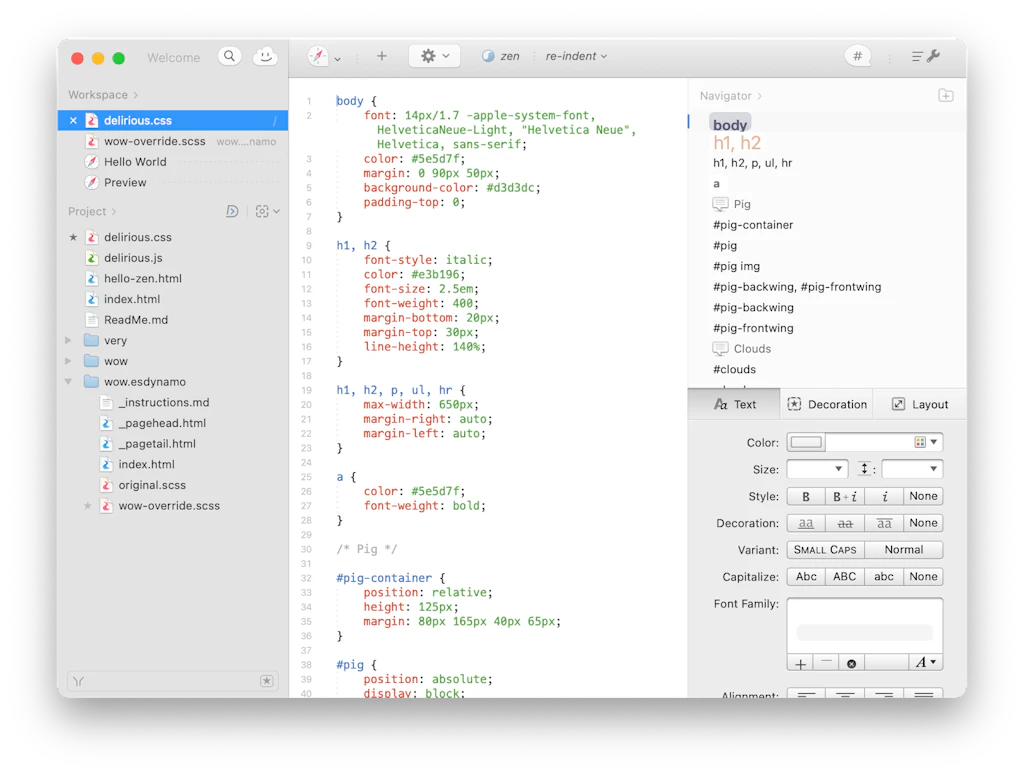The image size is (1024, 774).
Task: Apply underline decoration
Action: pyautogui.click(x=806, y=523)
